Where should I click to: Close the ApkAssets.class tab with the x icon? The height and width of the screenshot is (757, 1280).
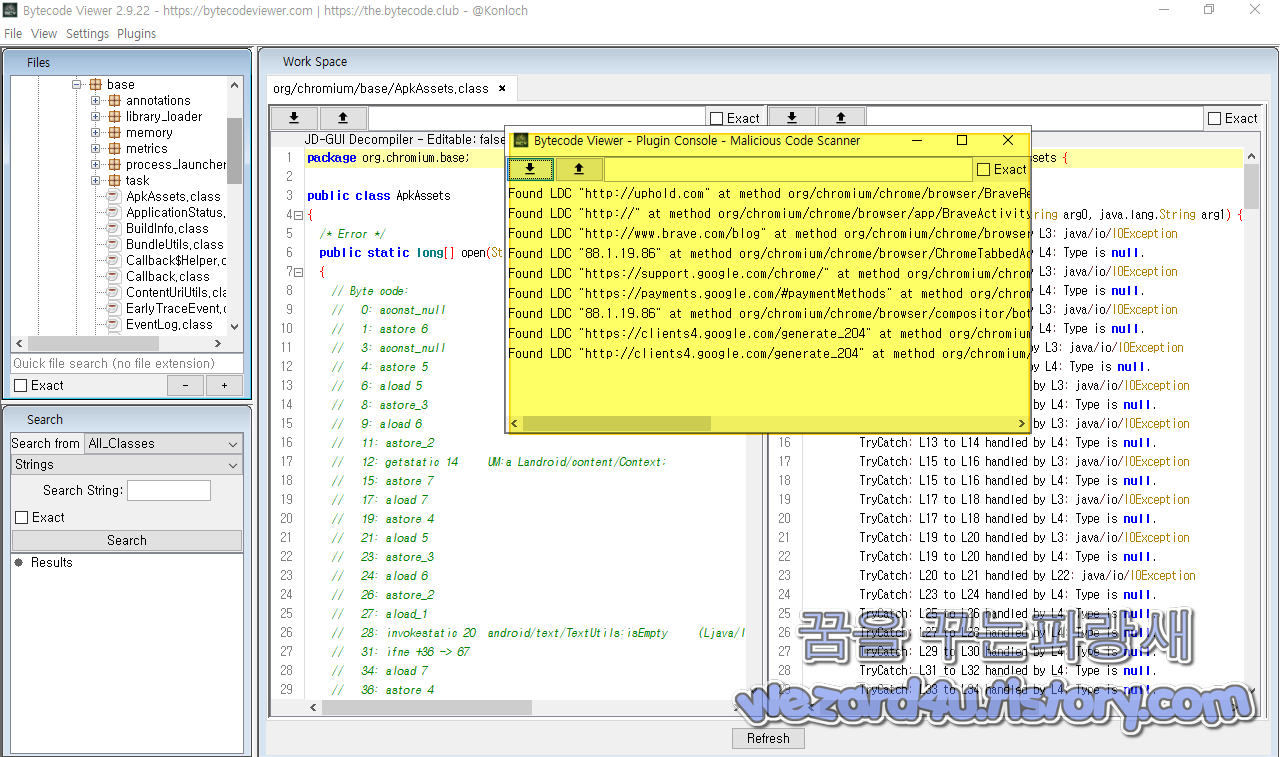[502, 88]
